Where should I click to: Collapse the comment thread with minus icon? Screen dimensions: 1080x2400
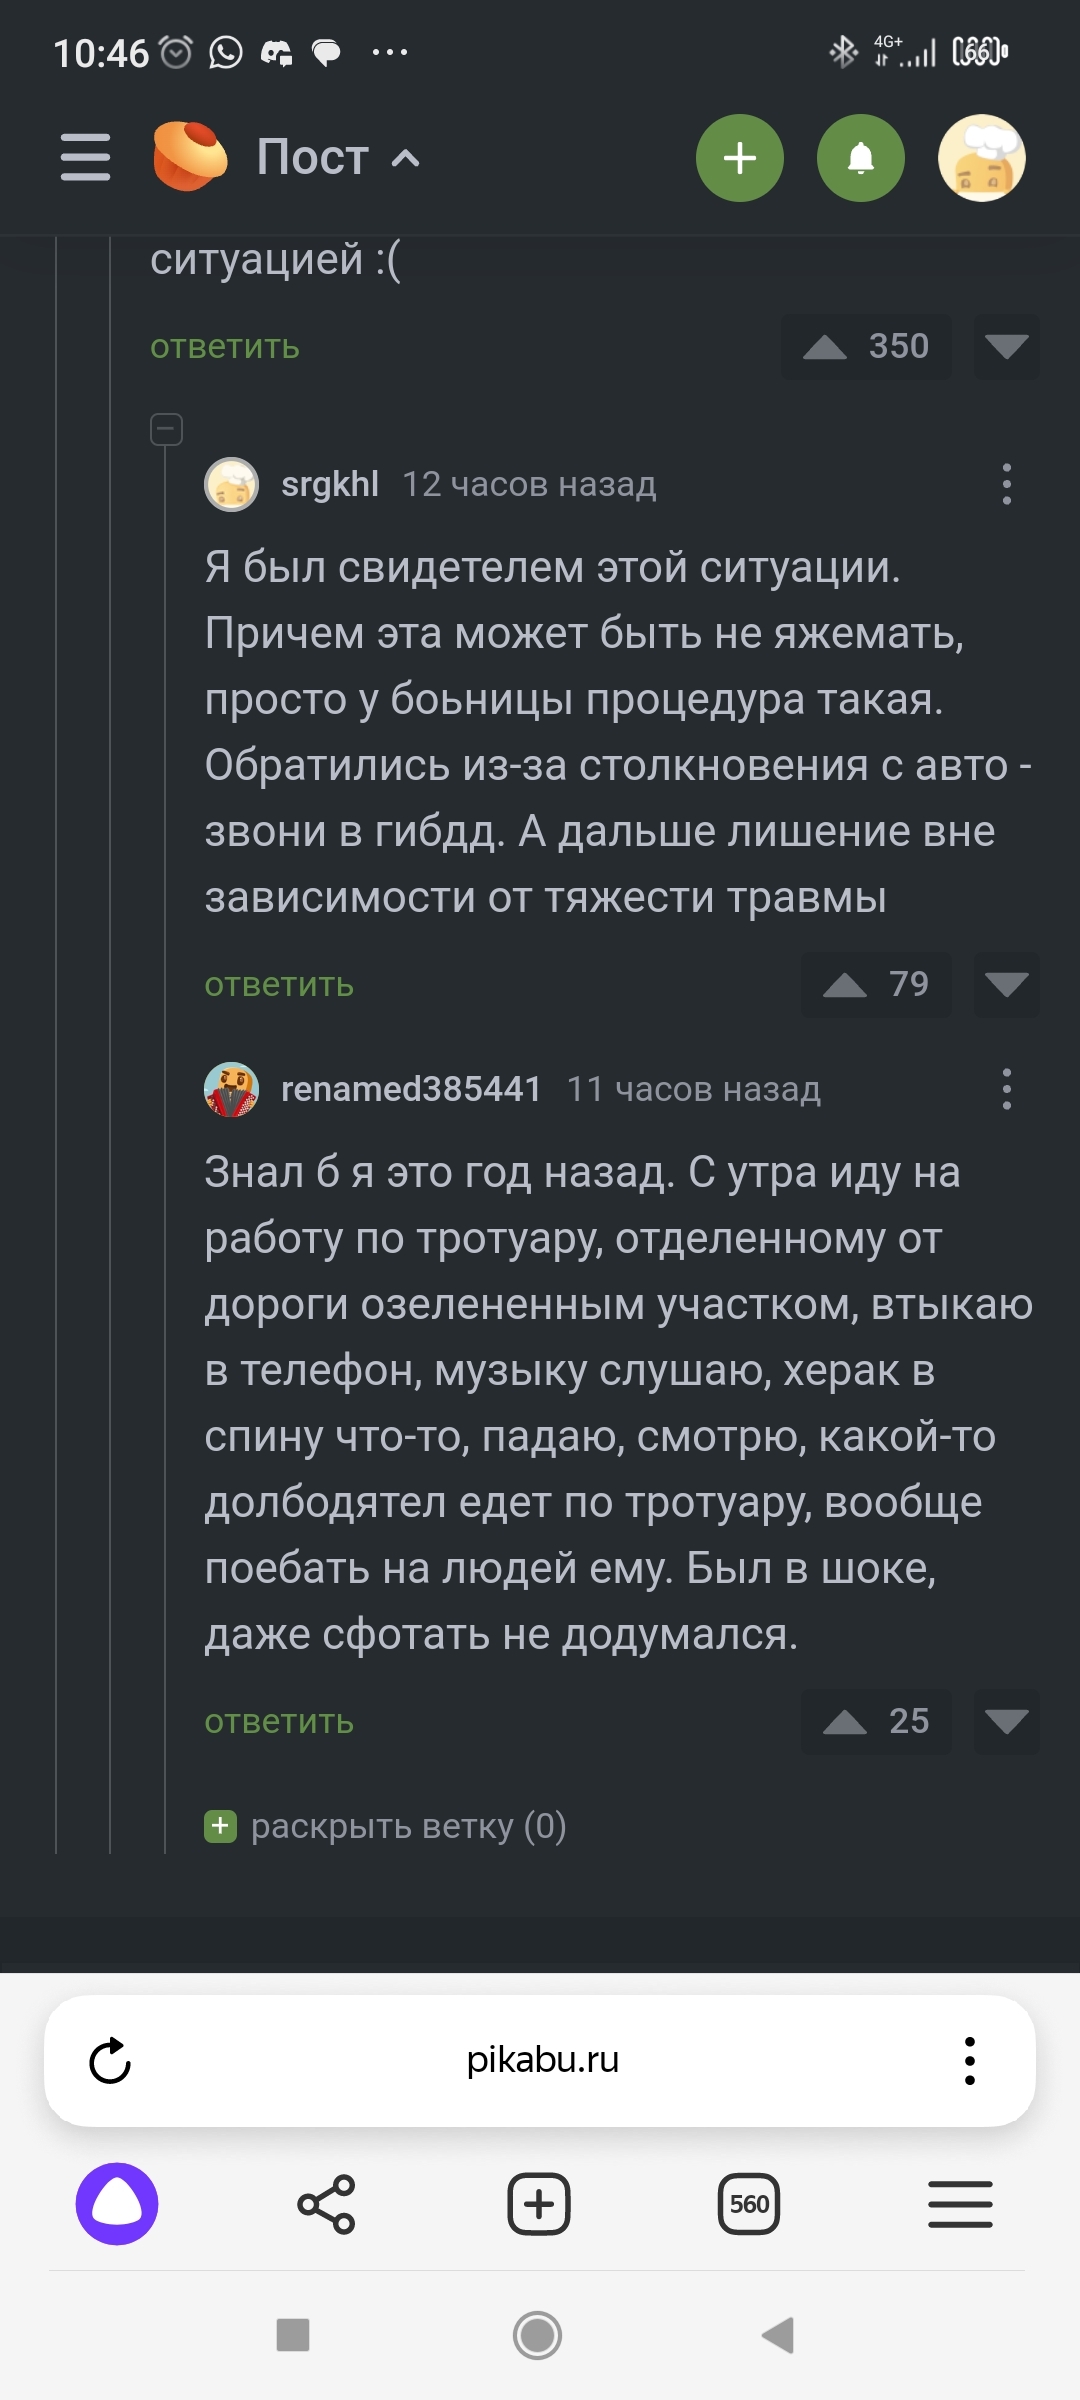click(166, 429)
